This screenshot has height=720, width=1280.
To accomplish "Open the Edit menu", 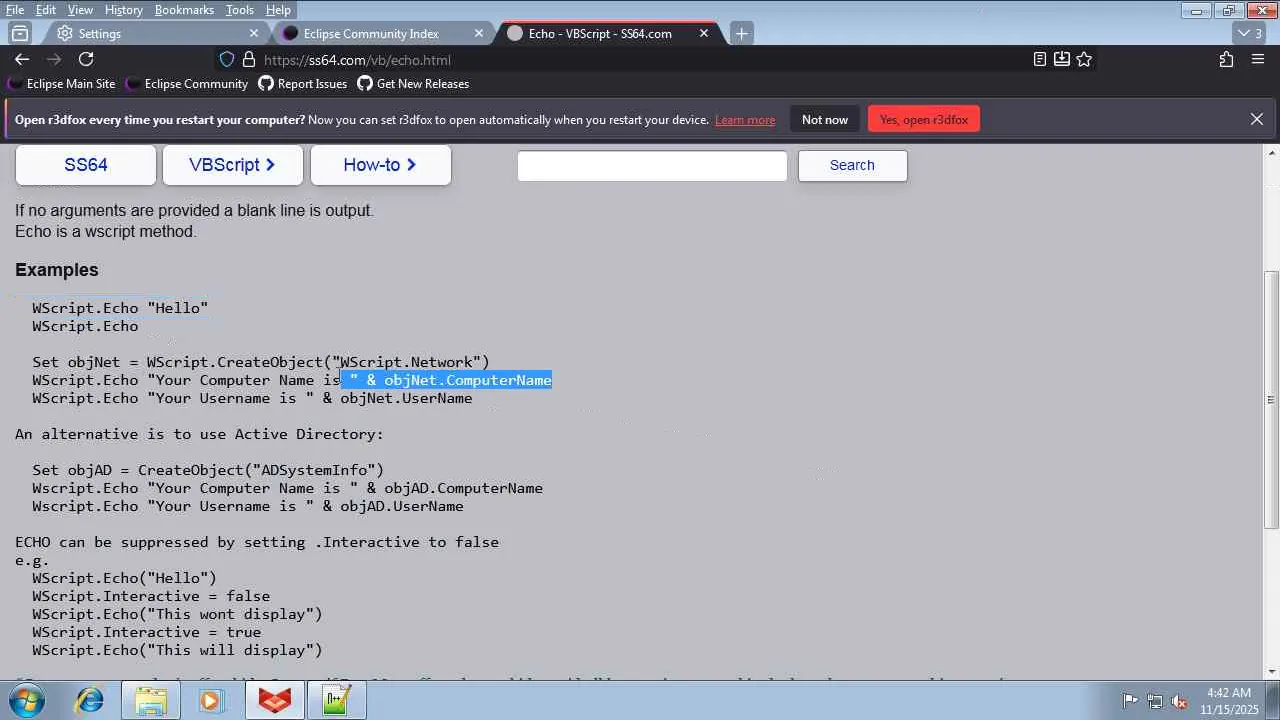I will (46, 10).
